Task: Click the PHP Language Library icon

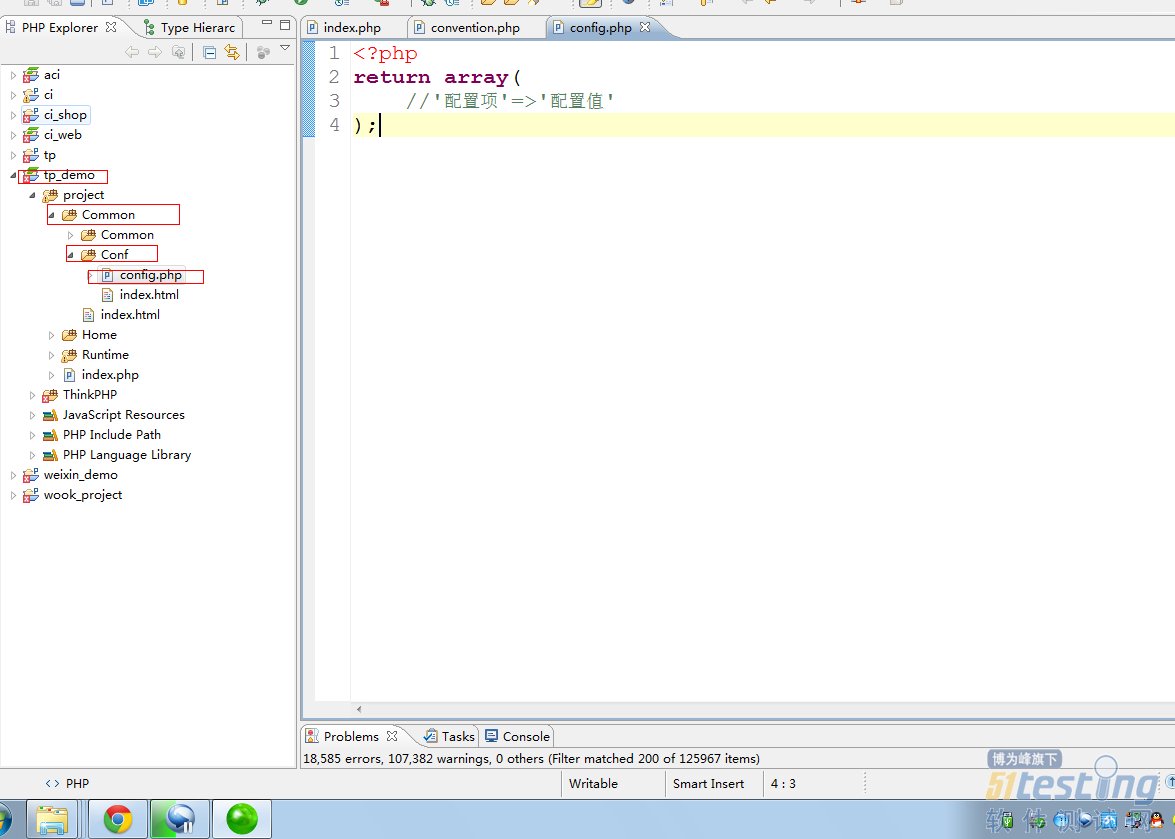Action: [x=50, y=455]
